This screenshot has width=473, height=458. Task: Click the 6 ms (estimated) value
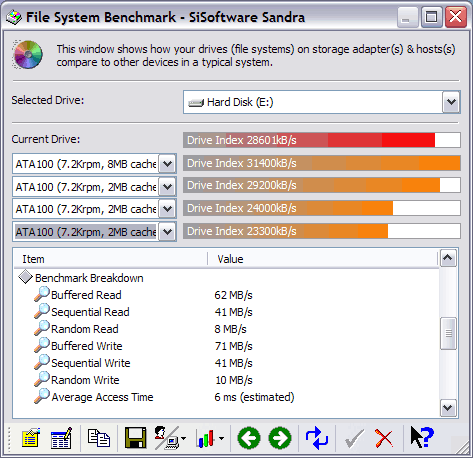[x=254, y=397]
